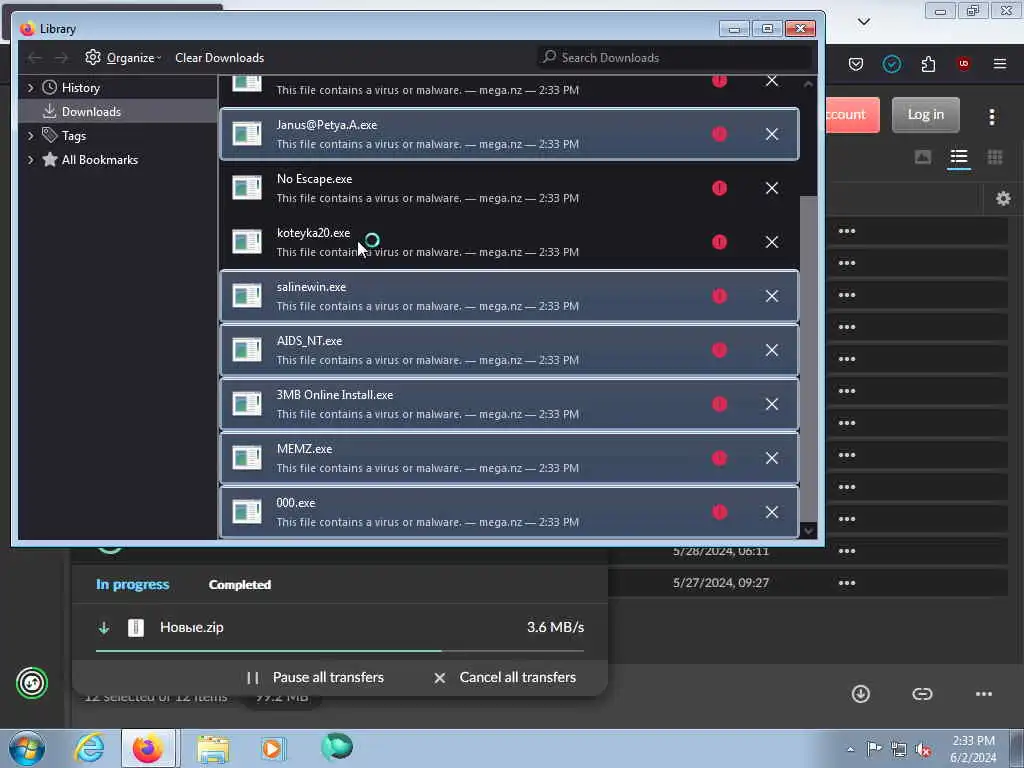Open Windows Explorer from the taskbar
This screenshot has height=768, width=1024.
coord(213,749)
